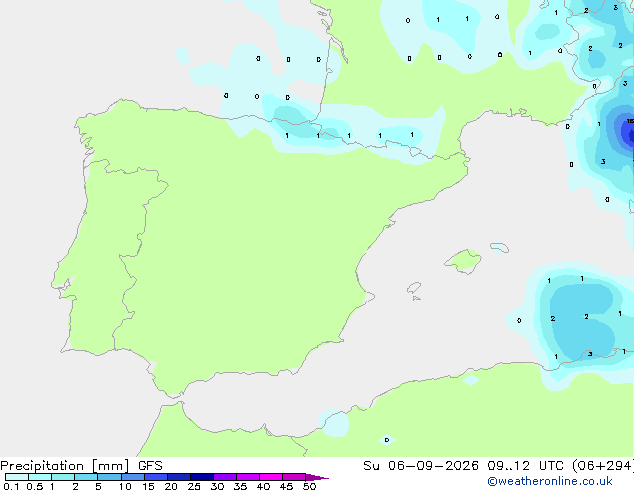Click the '50' legend label
This screenshot has height=490, width=634.
point(309,486)
